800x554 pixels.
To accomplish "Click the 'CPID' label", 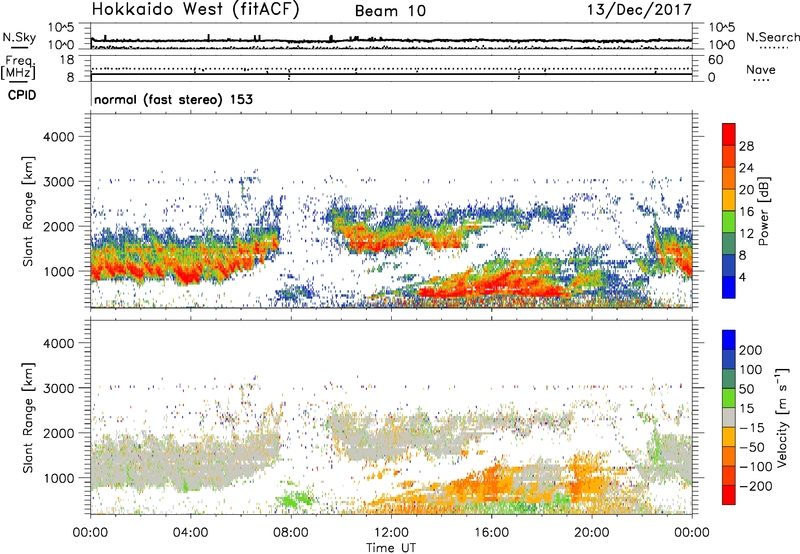I will coord(22,95).
